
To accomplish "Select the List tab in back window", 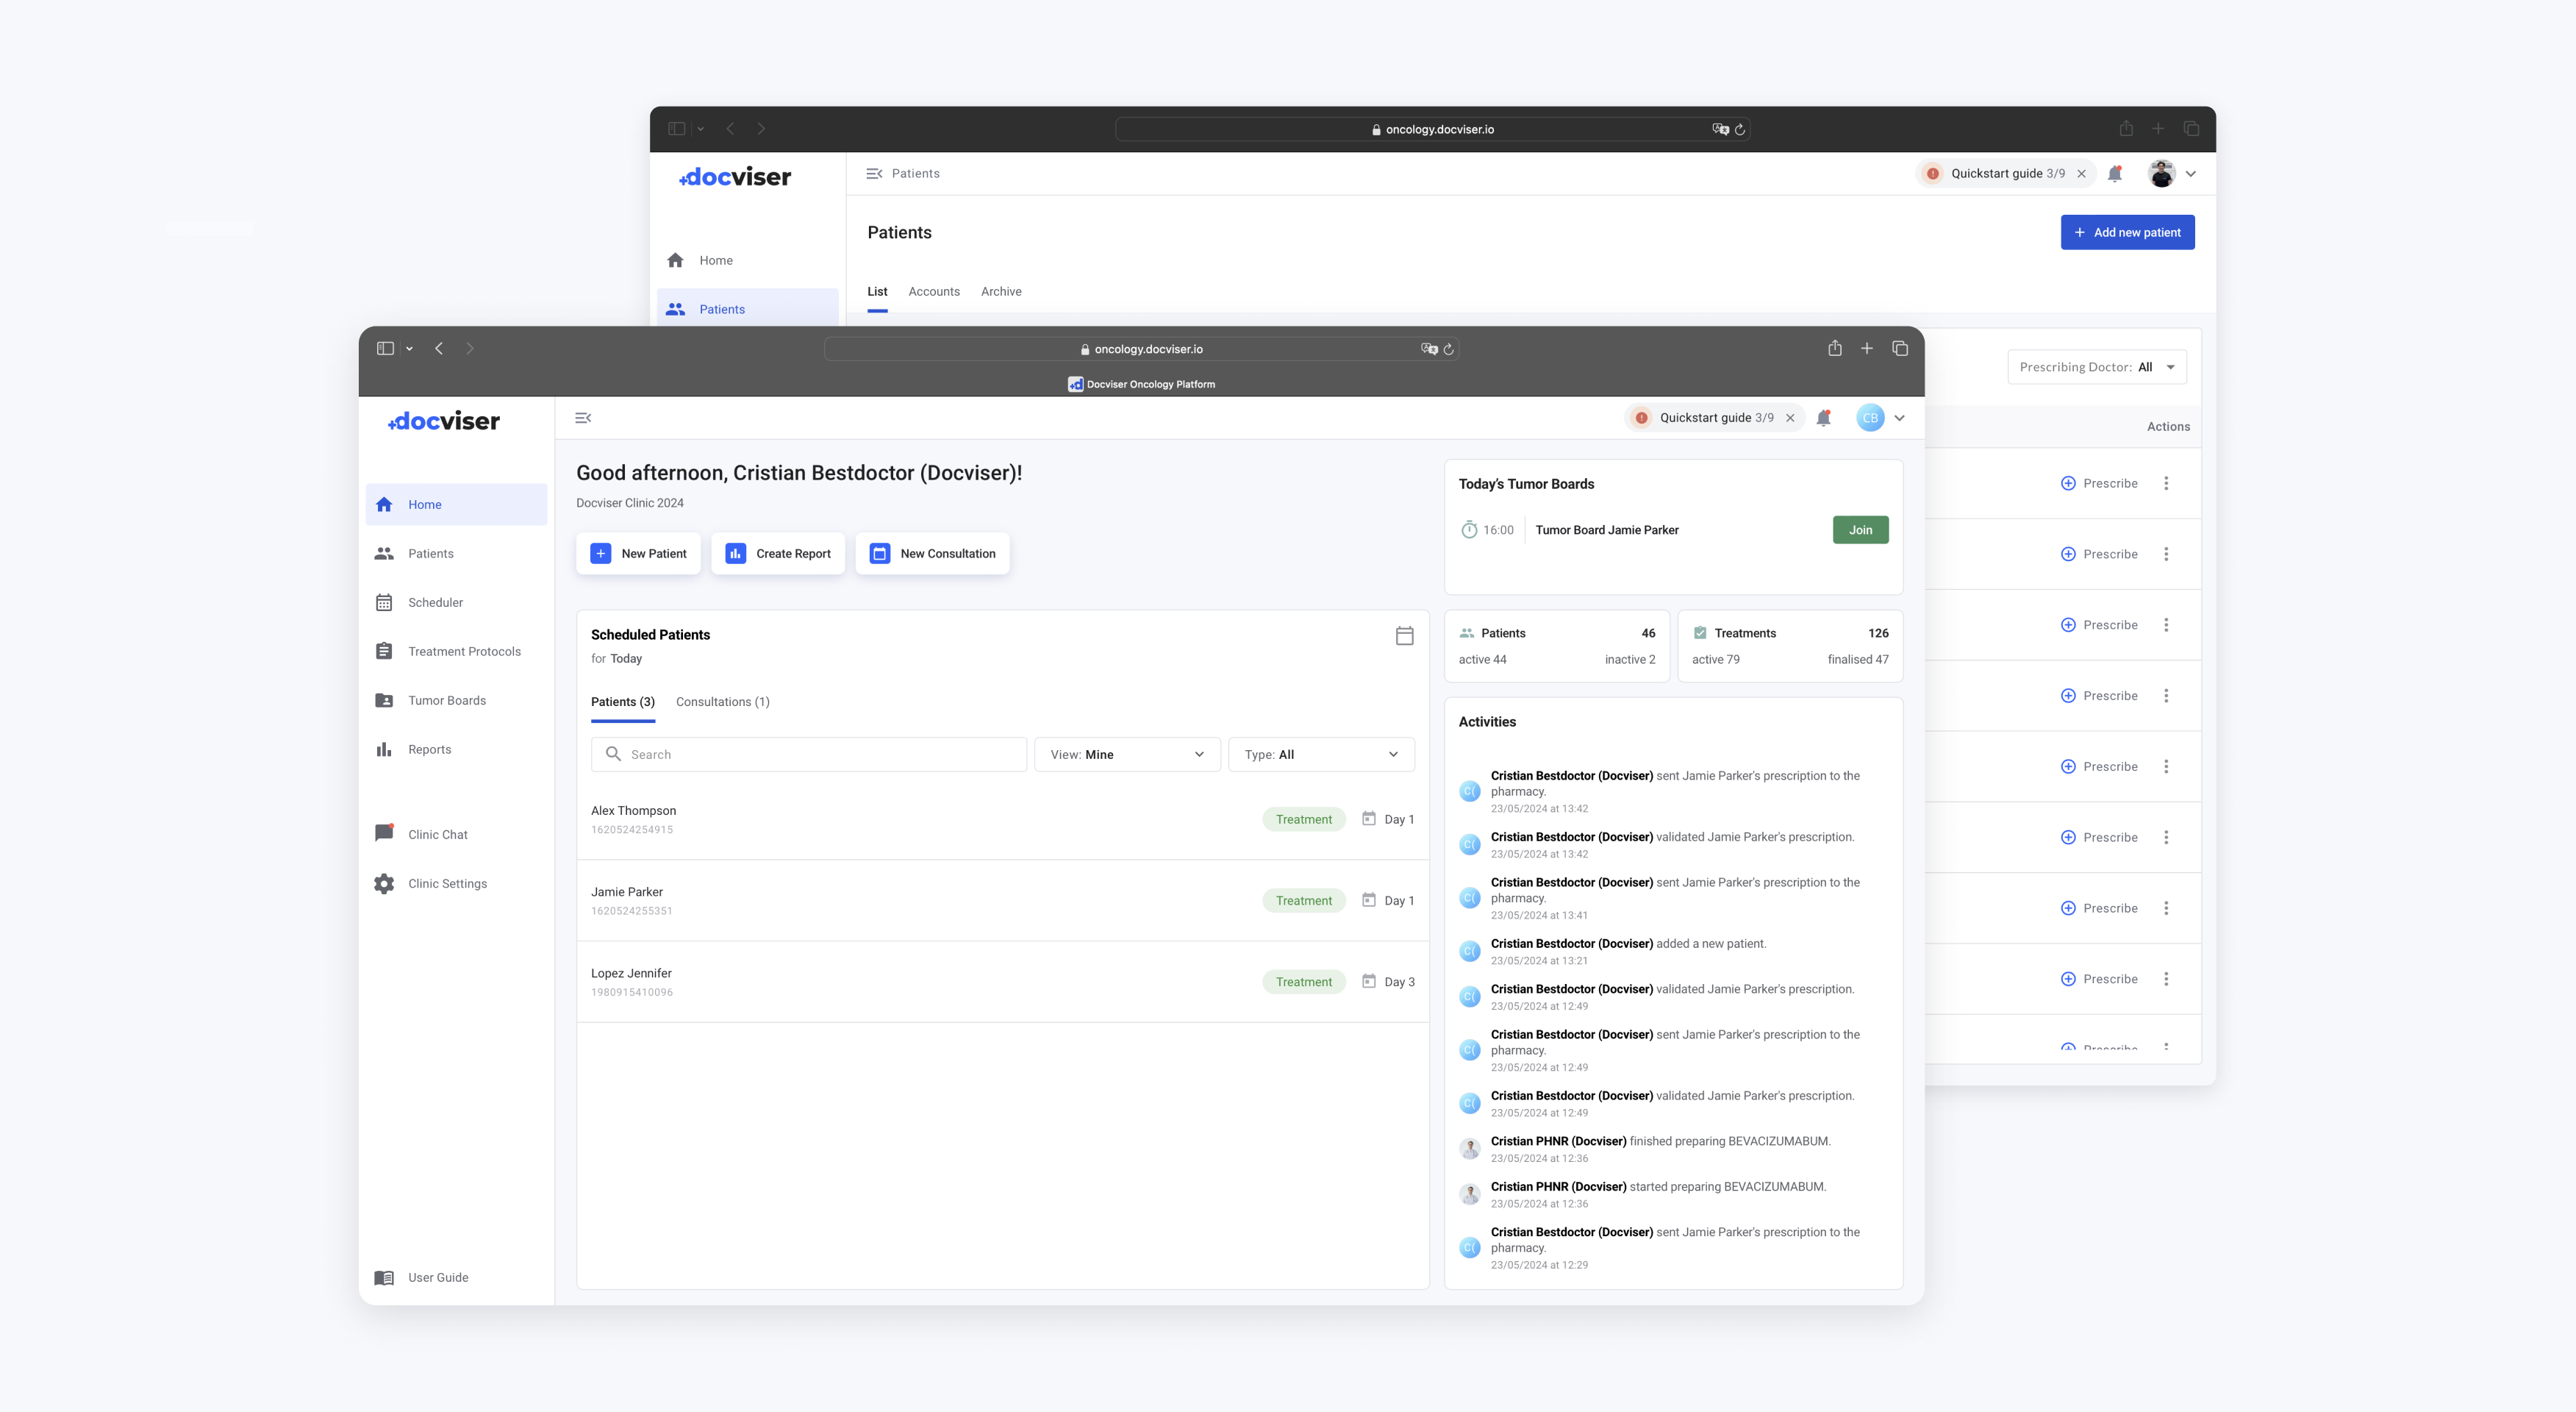I will click(877, 292).
